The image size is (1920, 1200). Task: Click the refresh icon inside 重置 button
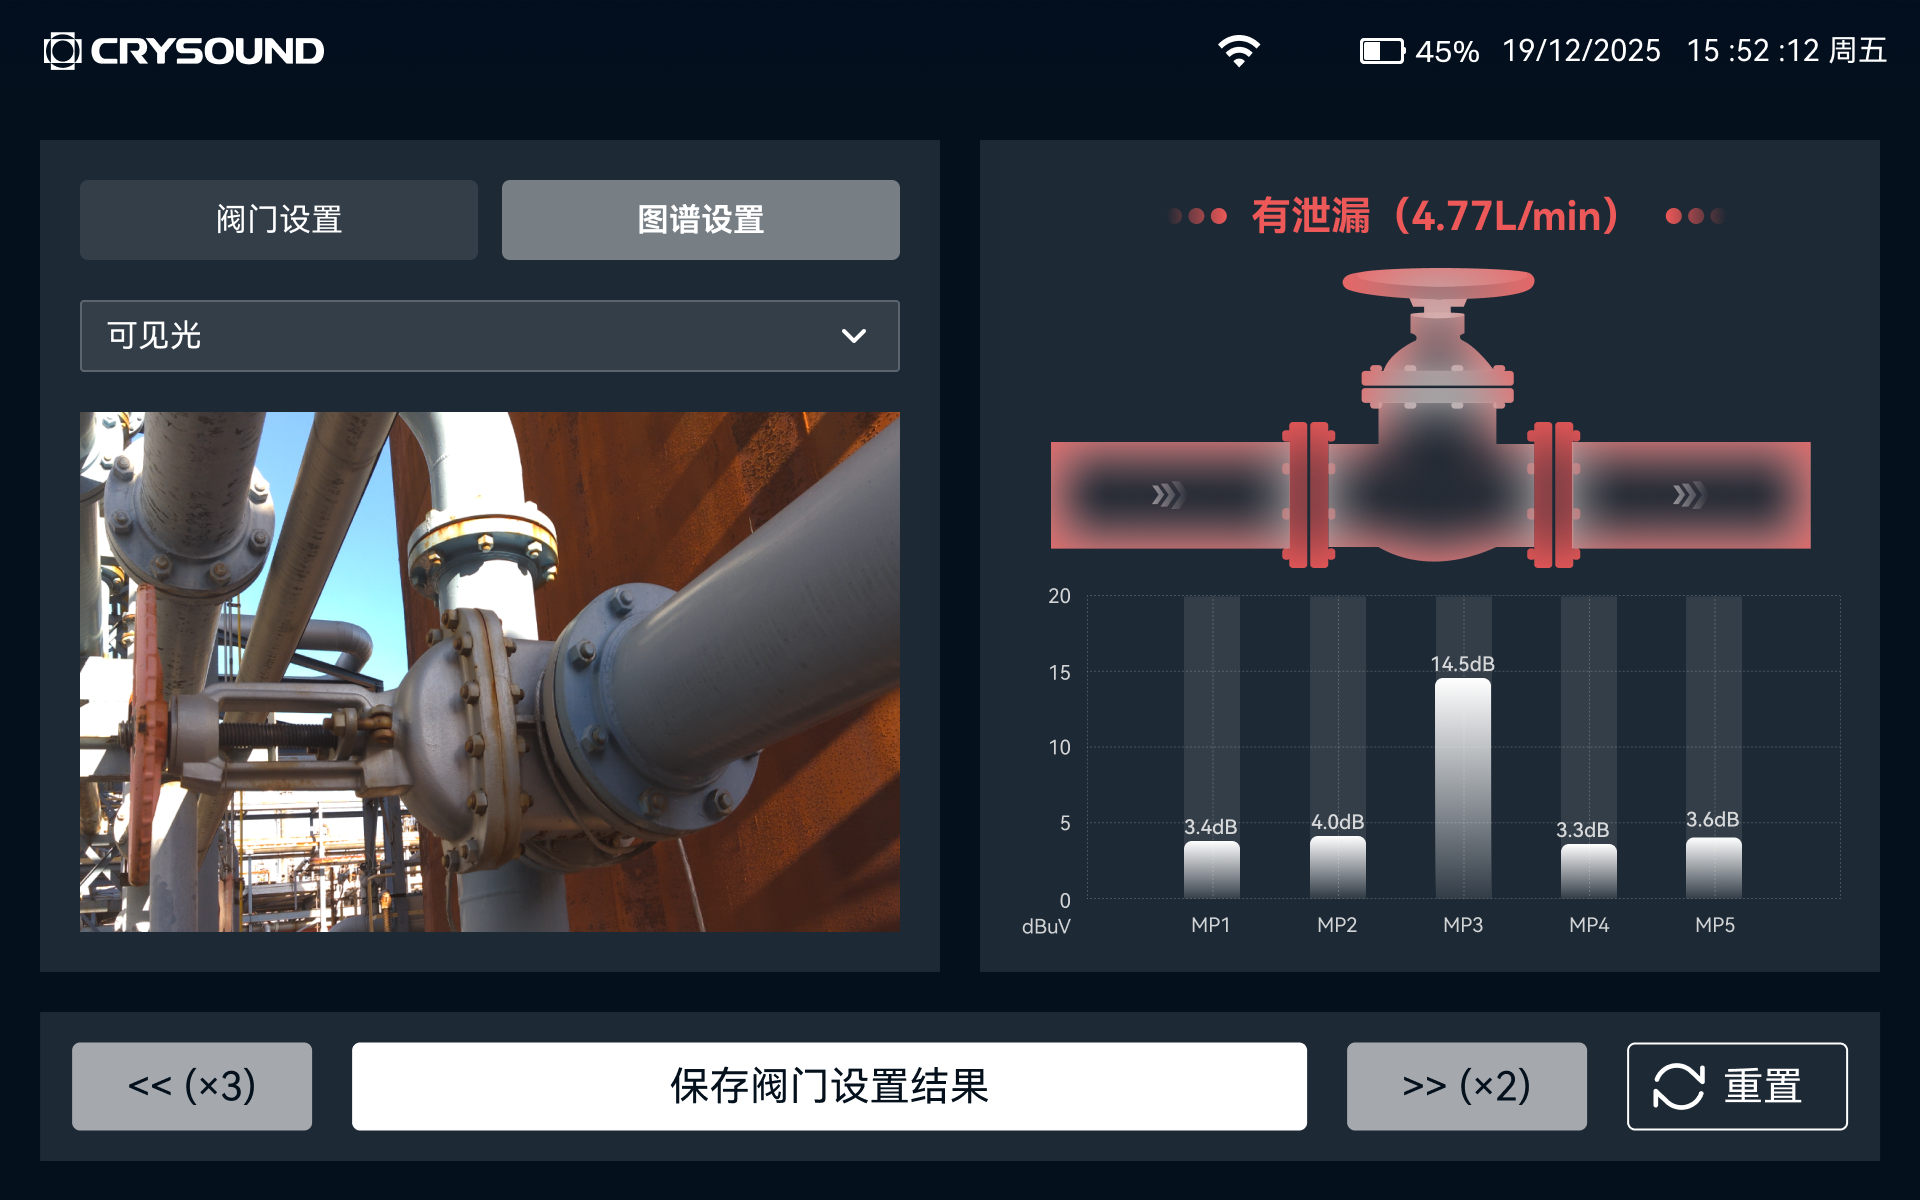point(1678,1085)
